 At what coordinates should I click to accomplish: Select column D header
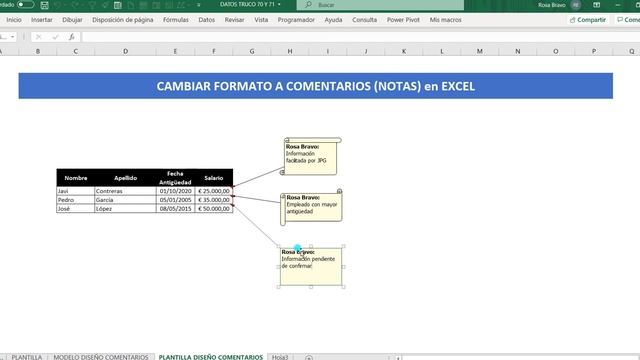coord(125,51)
